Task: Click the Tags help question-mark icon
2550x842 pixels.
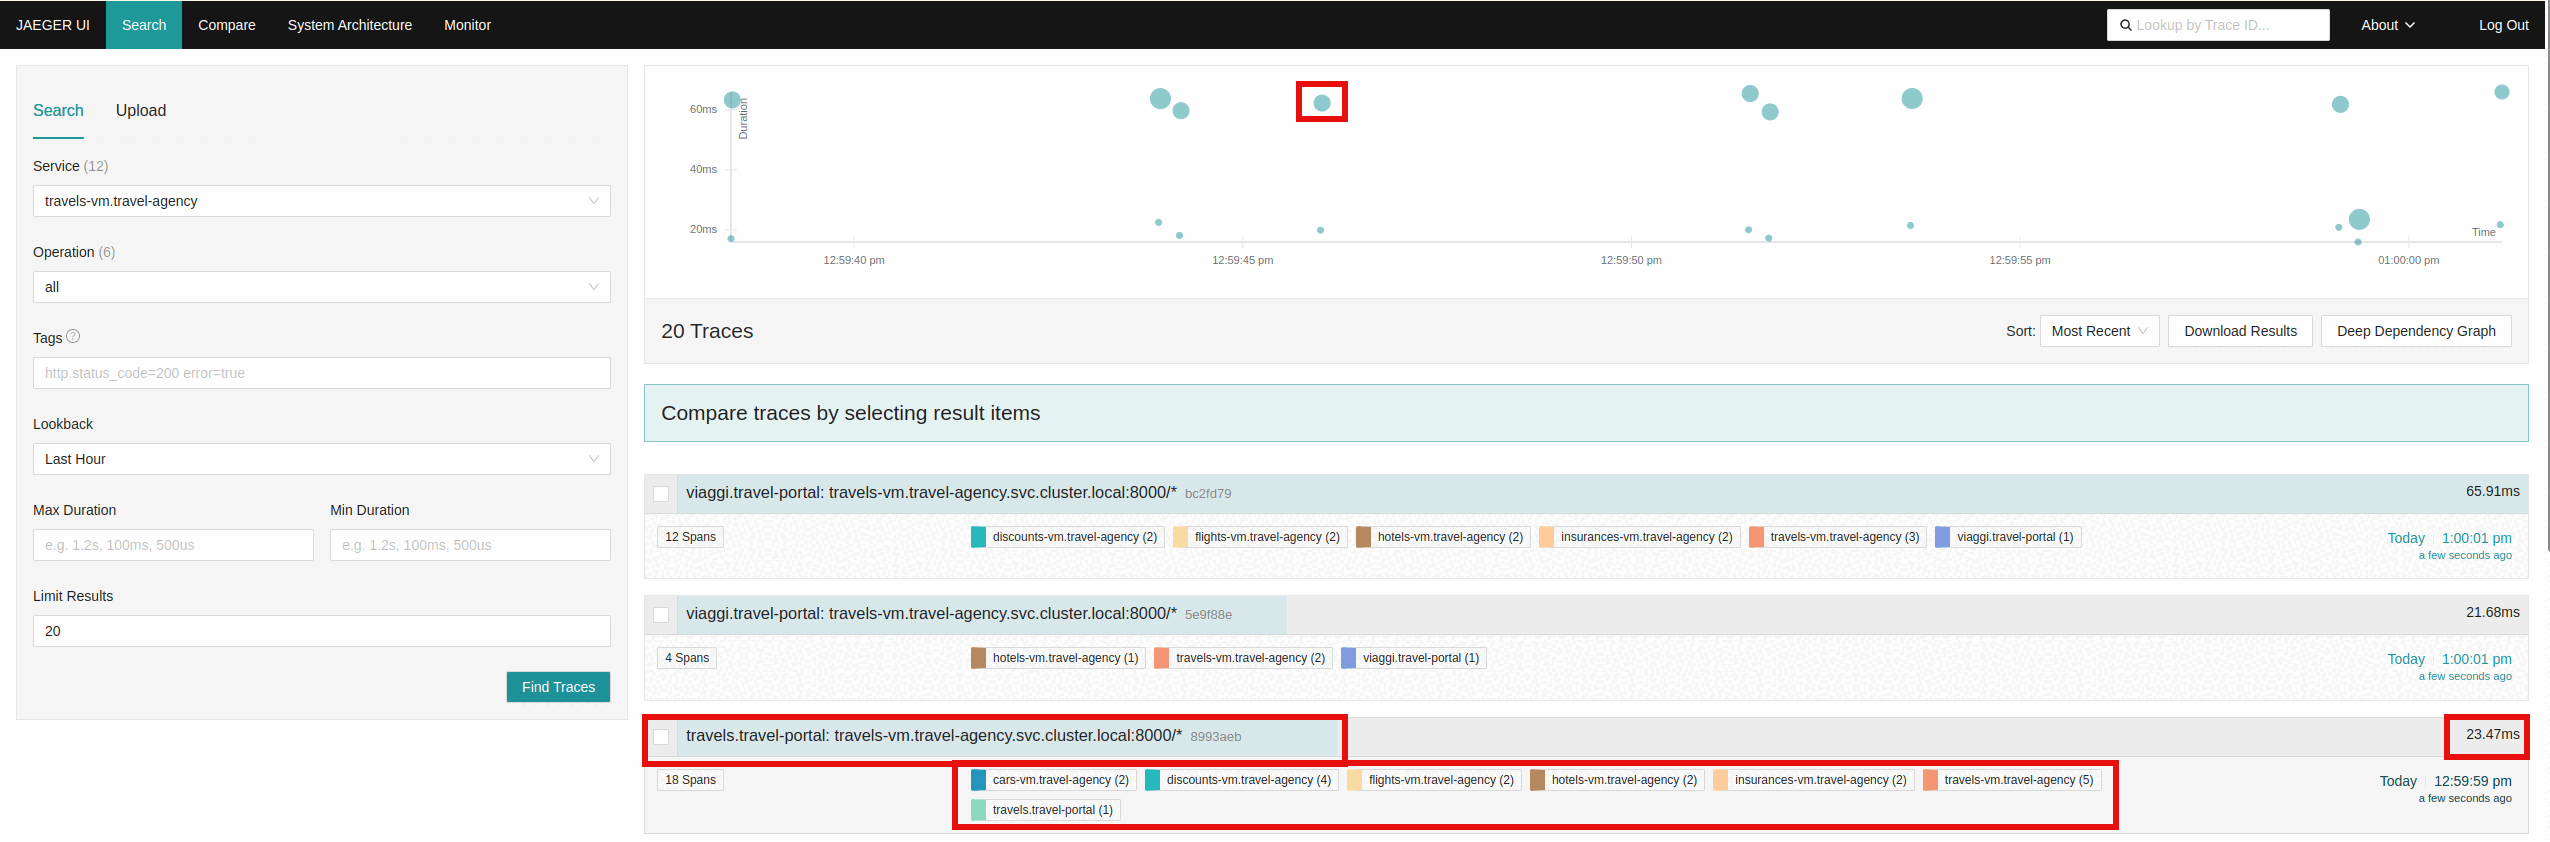Action: pyautogui.click(x=73, y=337)
